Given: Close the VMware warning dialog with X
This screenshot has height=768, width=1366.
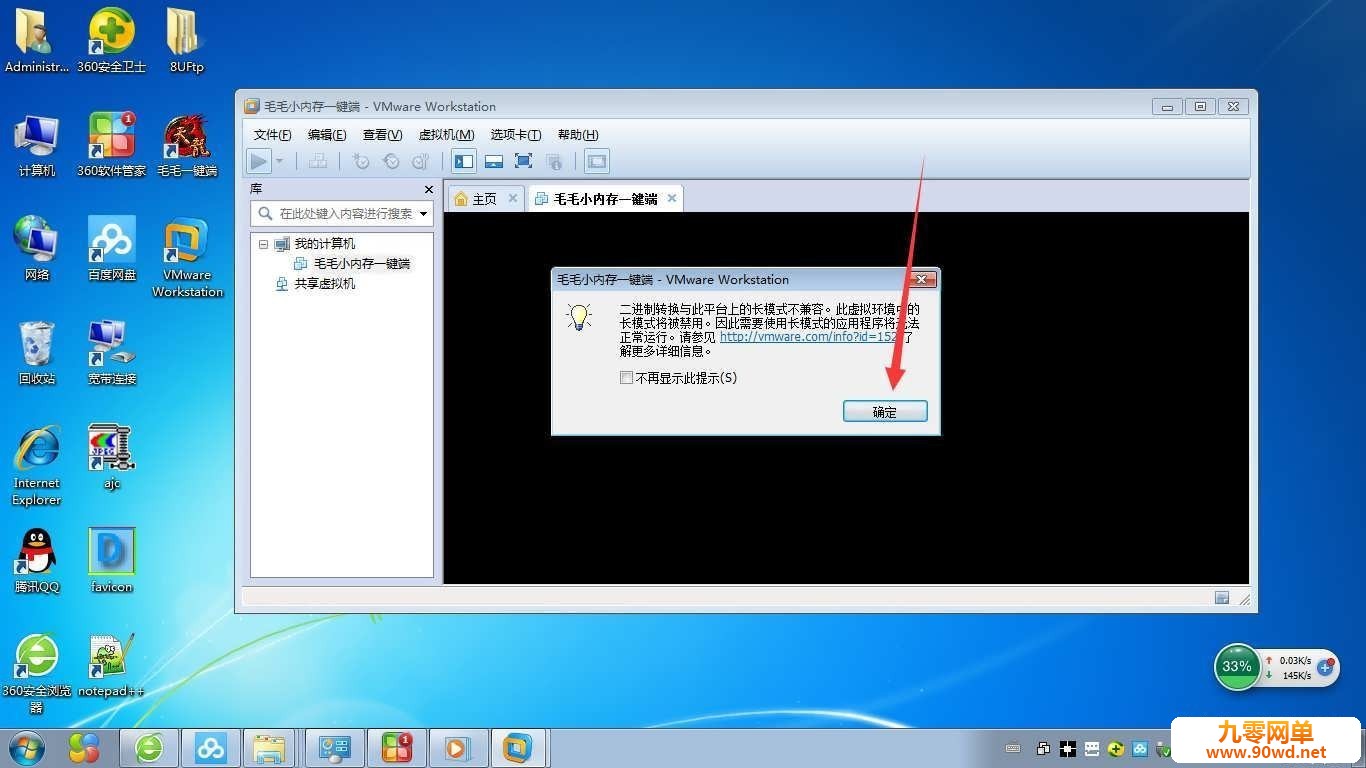Looking at the screenshot, I should coord(923,279).
